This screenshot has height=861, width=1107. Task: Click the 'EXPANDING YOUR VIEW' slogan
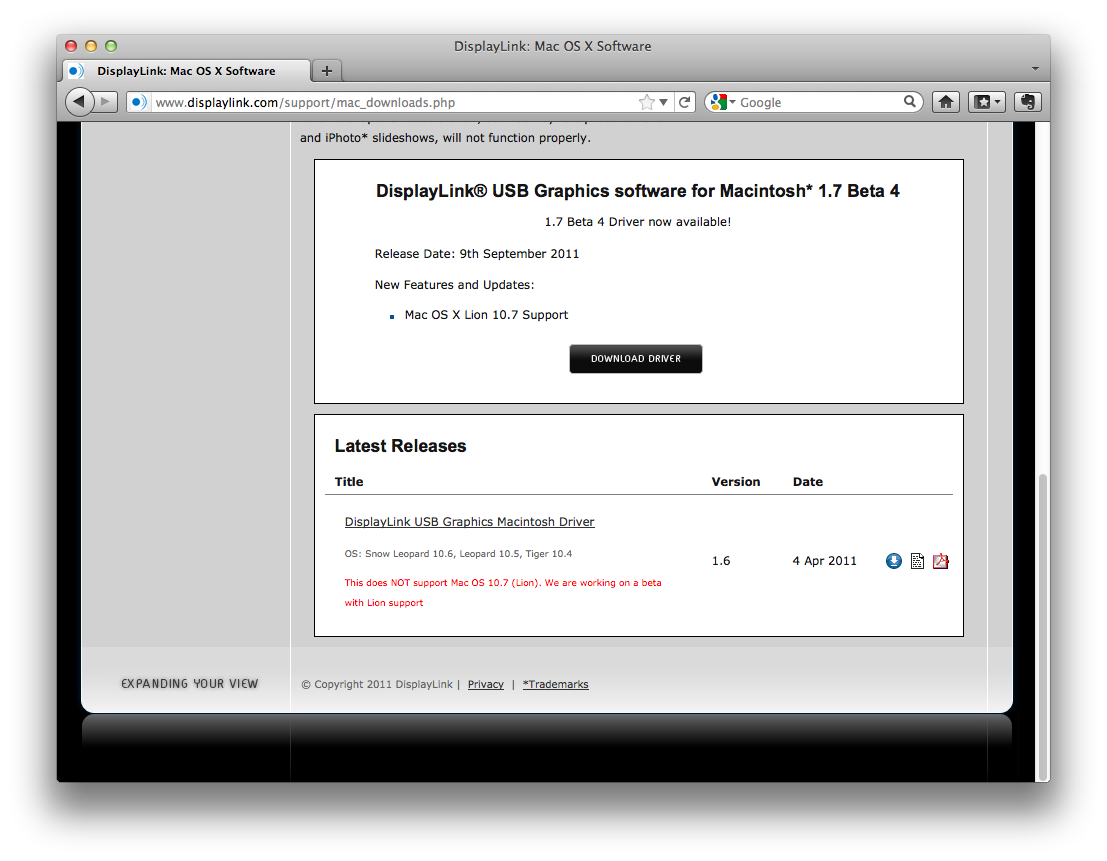pos(190,683)
